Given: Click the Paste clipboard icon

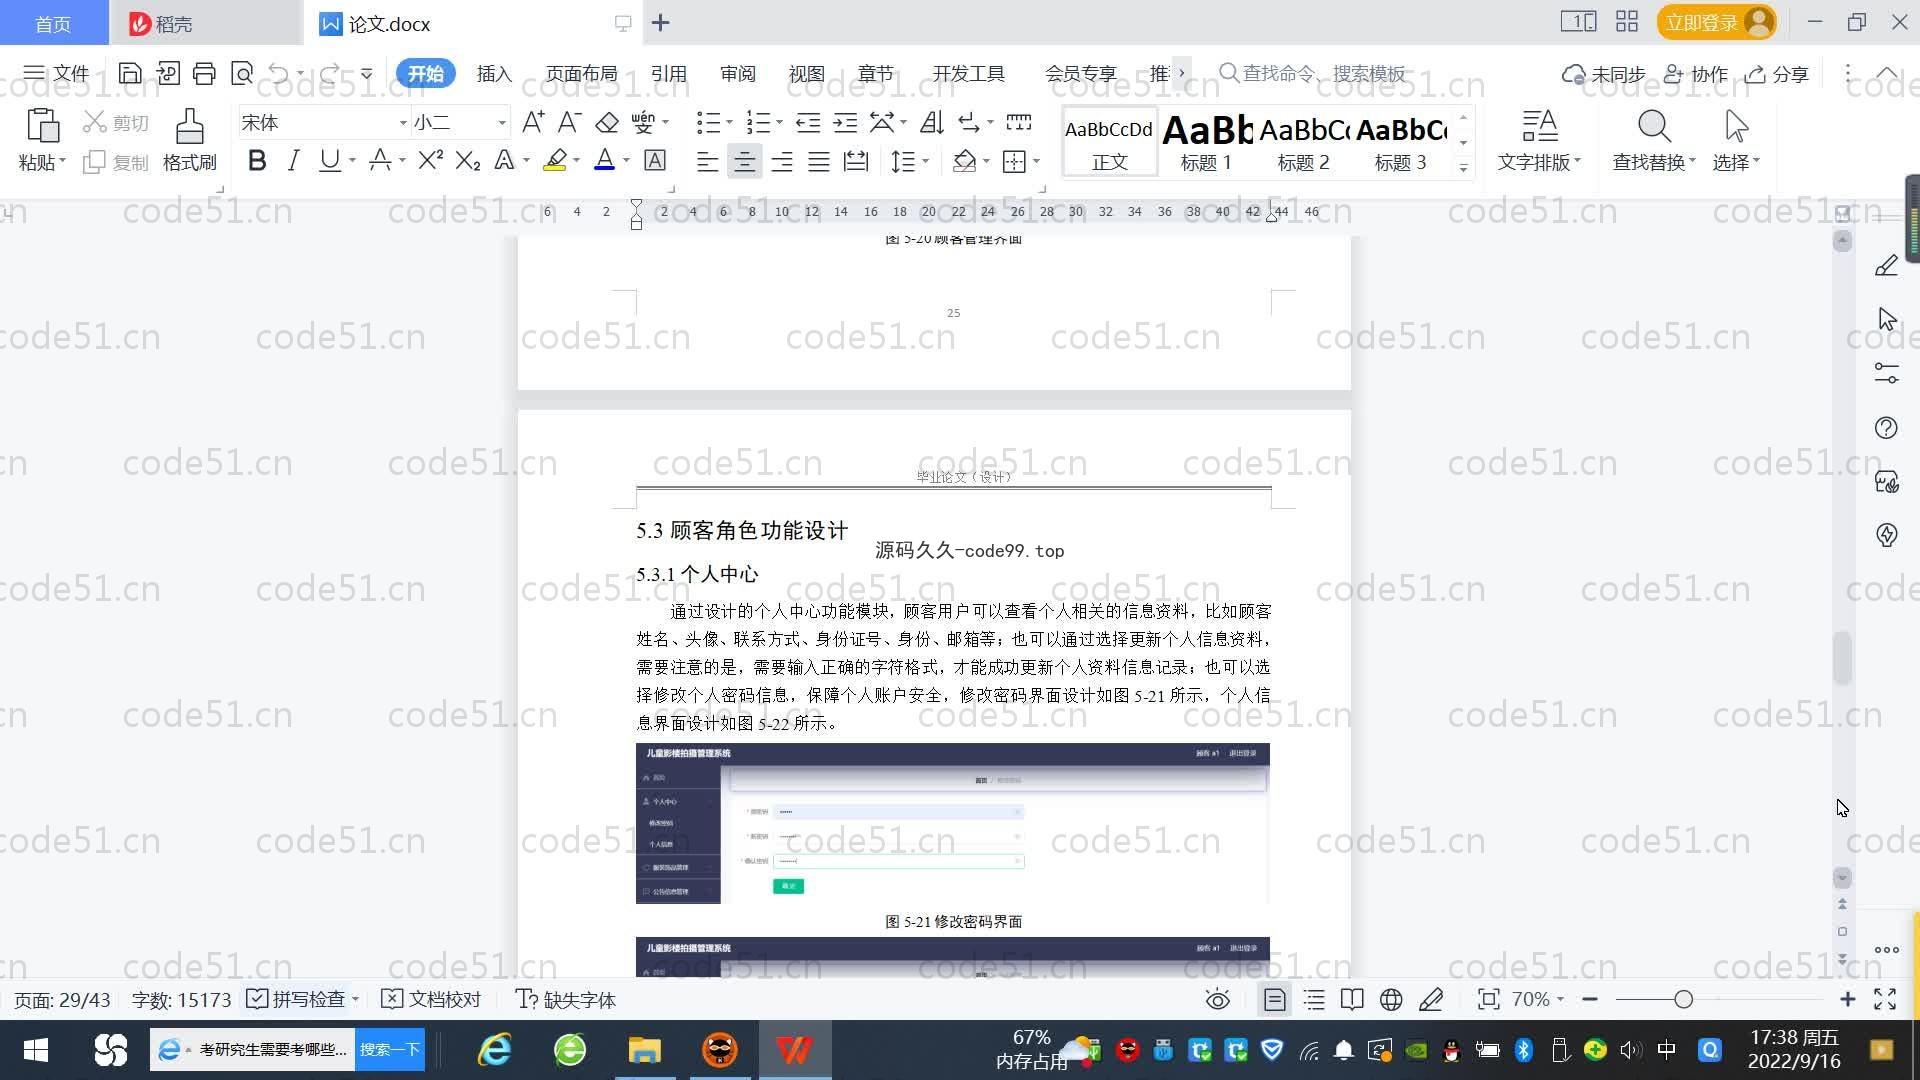Looking at the screenshot, I should [x=42, y=127].
